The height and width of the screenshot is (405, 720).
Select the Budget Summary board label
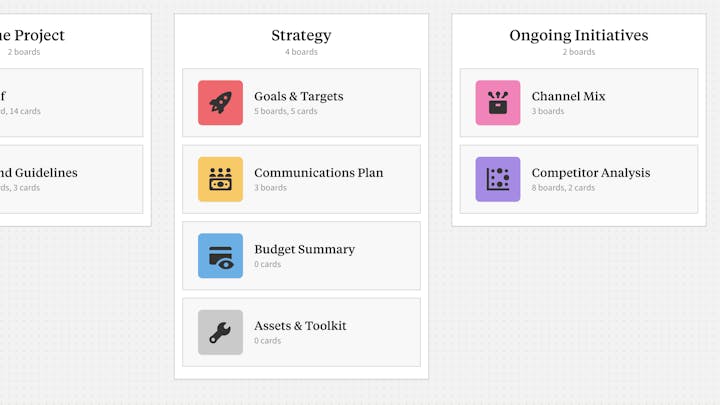click(304, 249)
